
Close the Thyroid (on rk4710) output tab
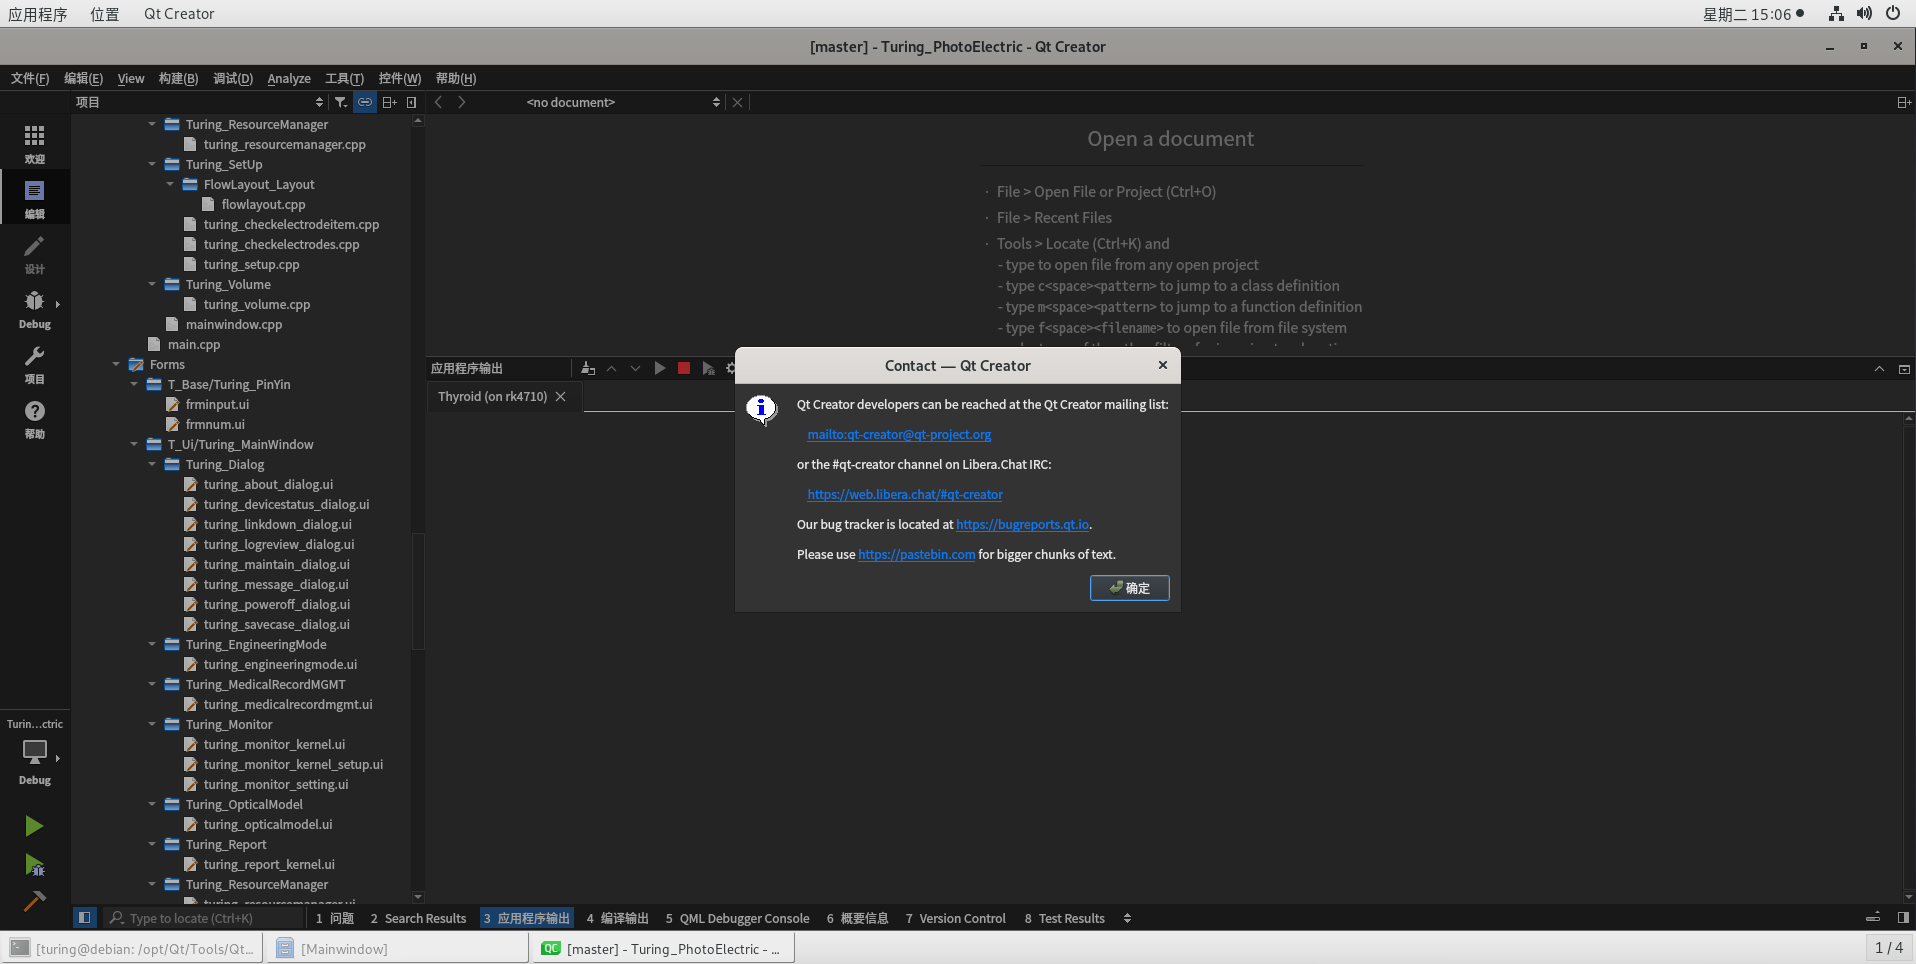pyautogui.click(x=561, y=397)
